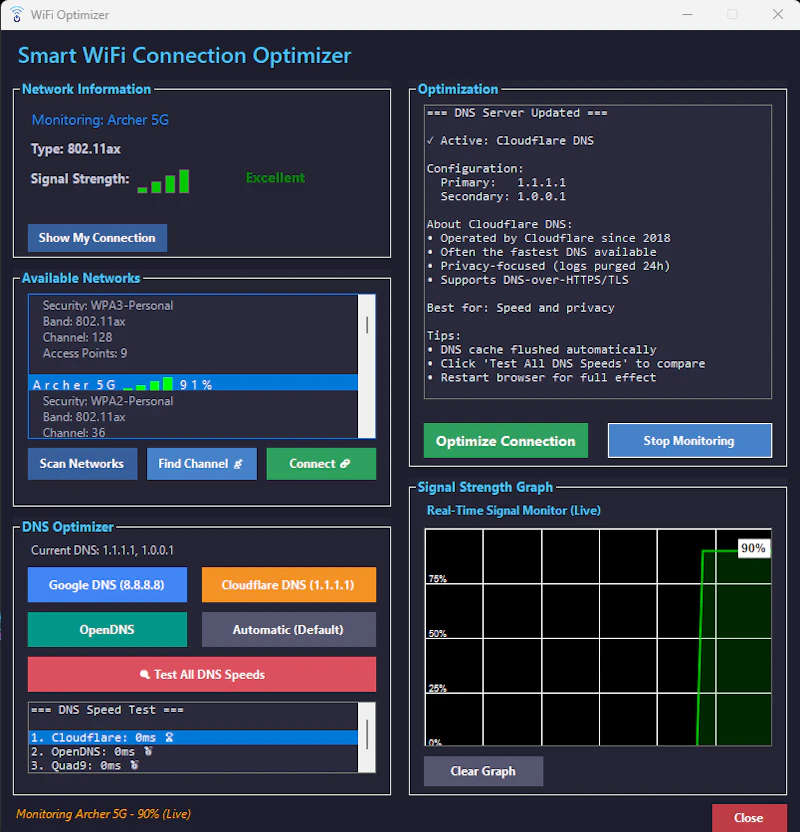Image resolution: width=800 pixels, height=832 pixels.
Task: Click 'Security: WPA2-Personal' line in list
Action: pos(108,401)
